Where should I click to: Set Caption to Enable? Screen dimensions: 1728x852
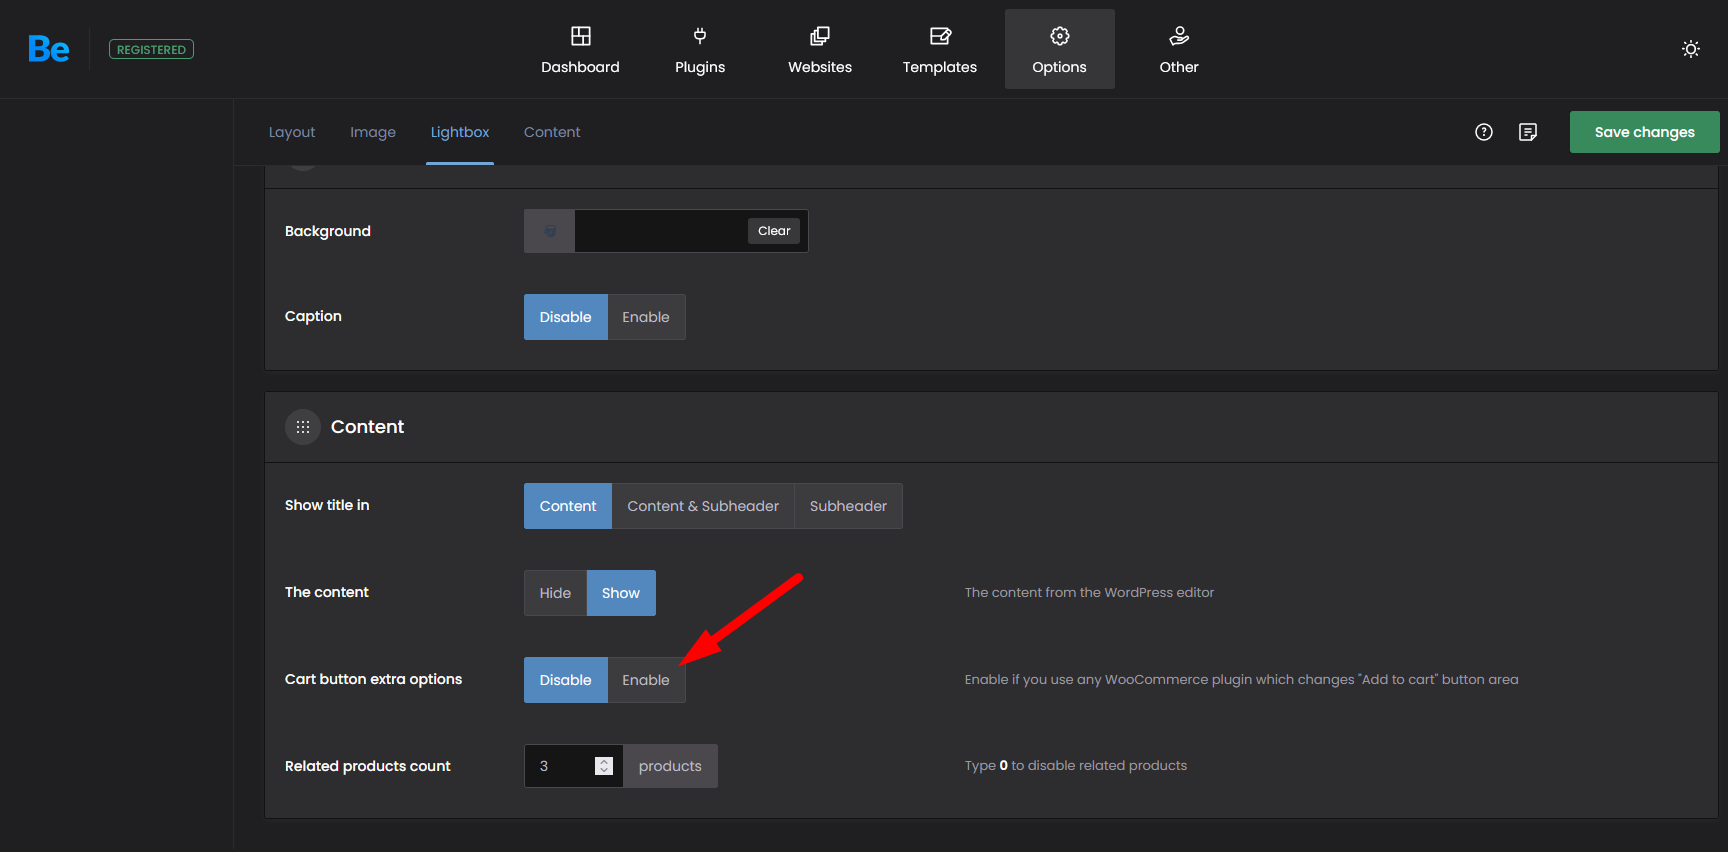point(646,317)
